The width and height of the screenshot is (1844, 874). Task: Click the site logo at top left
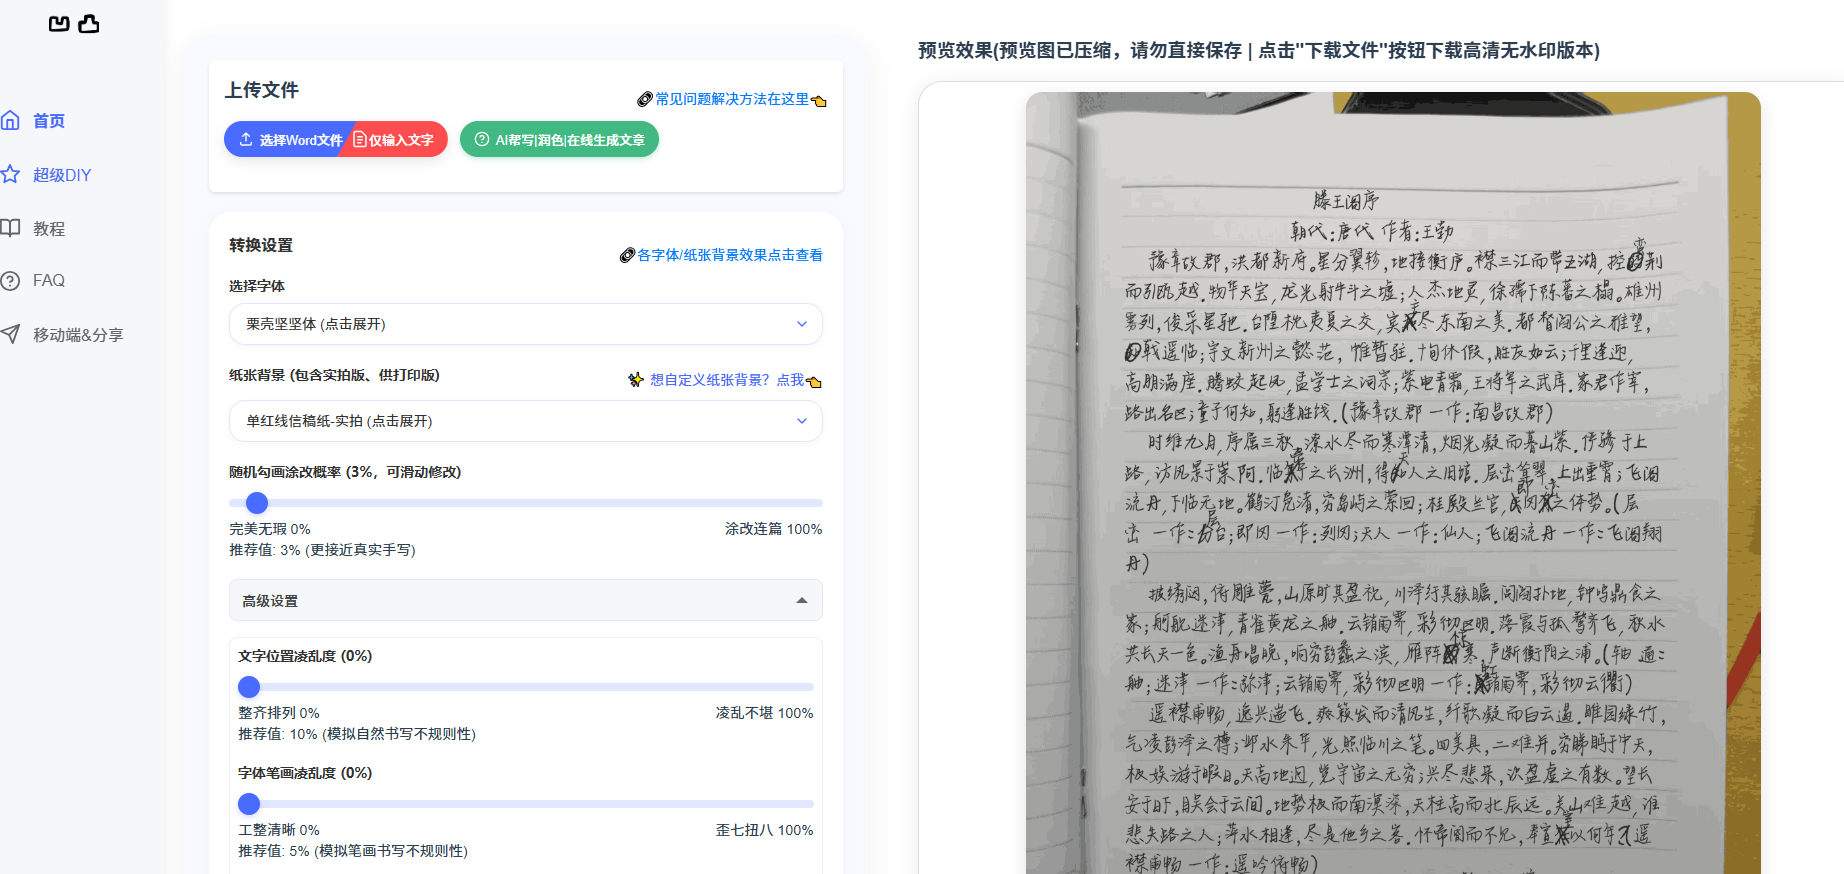point(74,24)
